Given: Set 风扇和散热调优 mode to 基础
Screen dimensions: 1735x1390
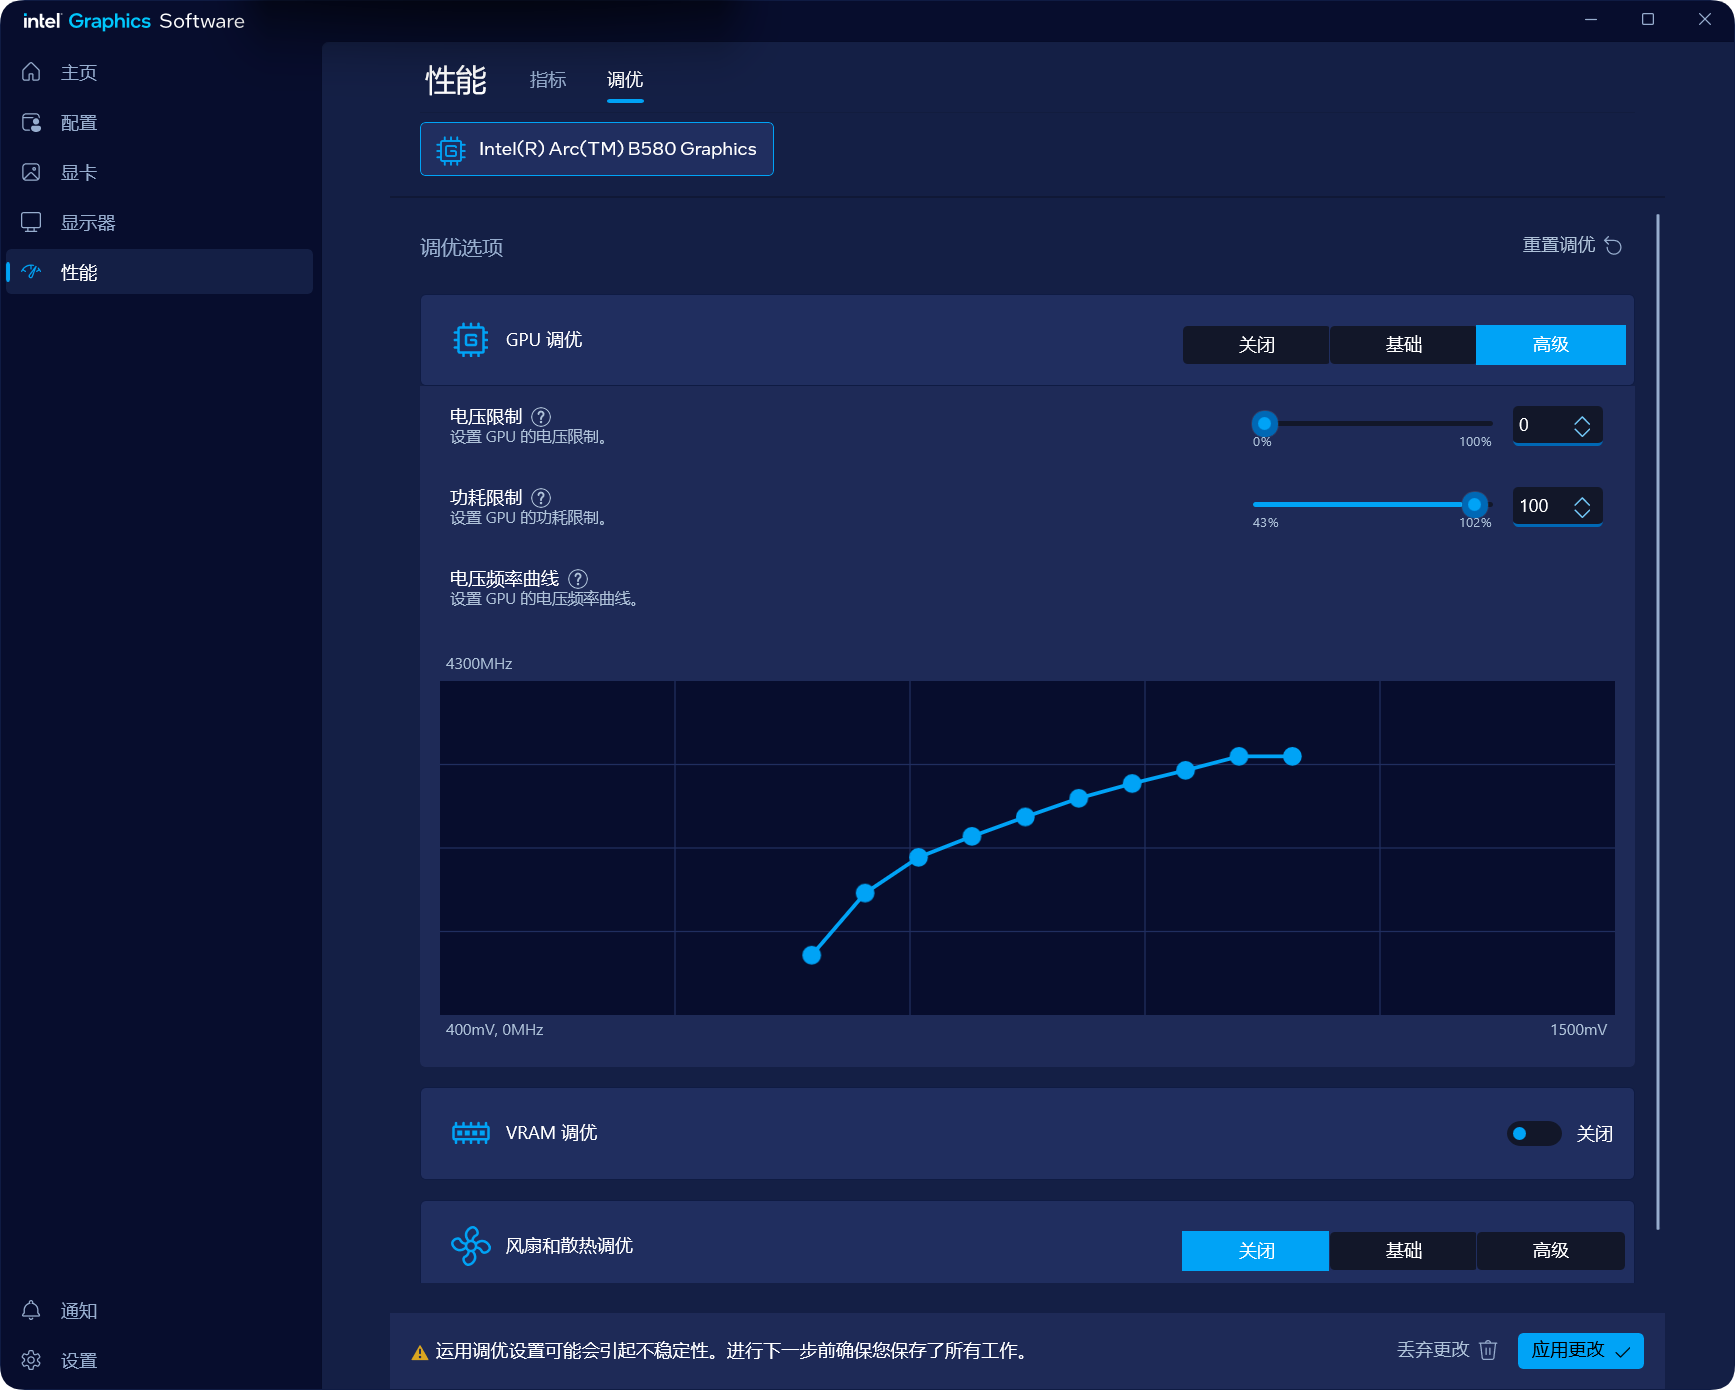Looking at the screenshot, I should pos(1403,1251).
